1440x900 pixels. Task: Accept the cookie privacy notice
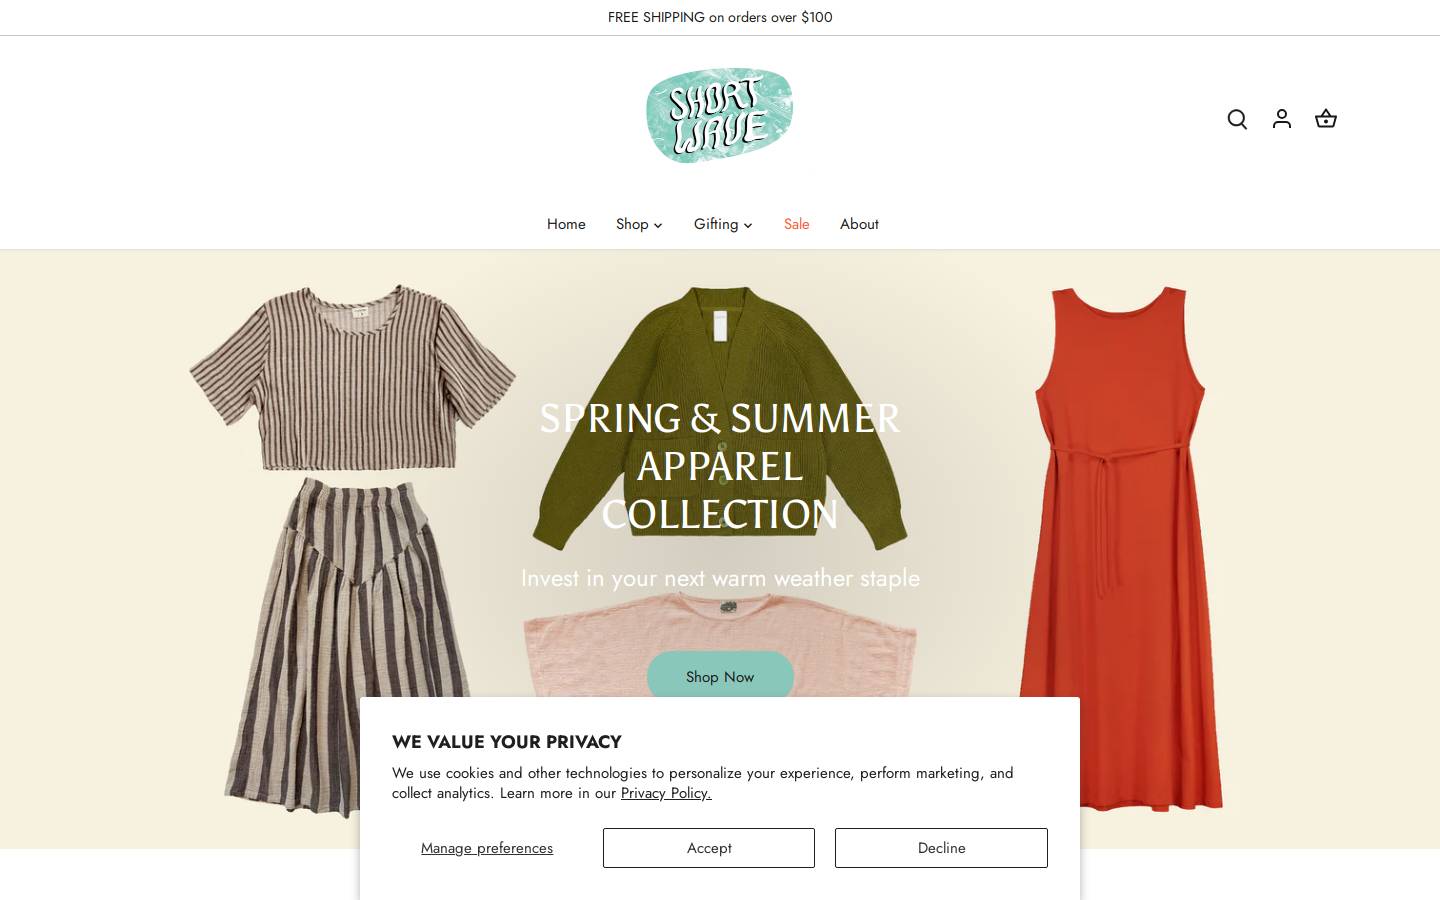(x=709, y=848)
